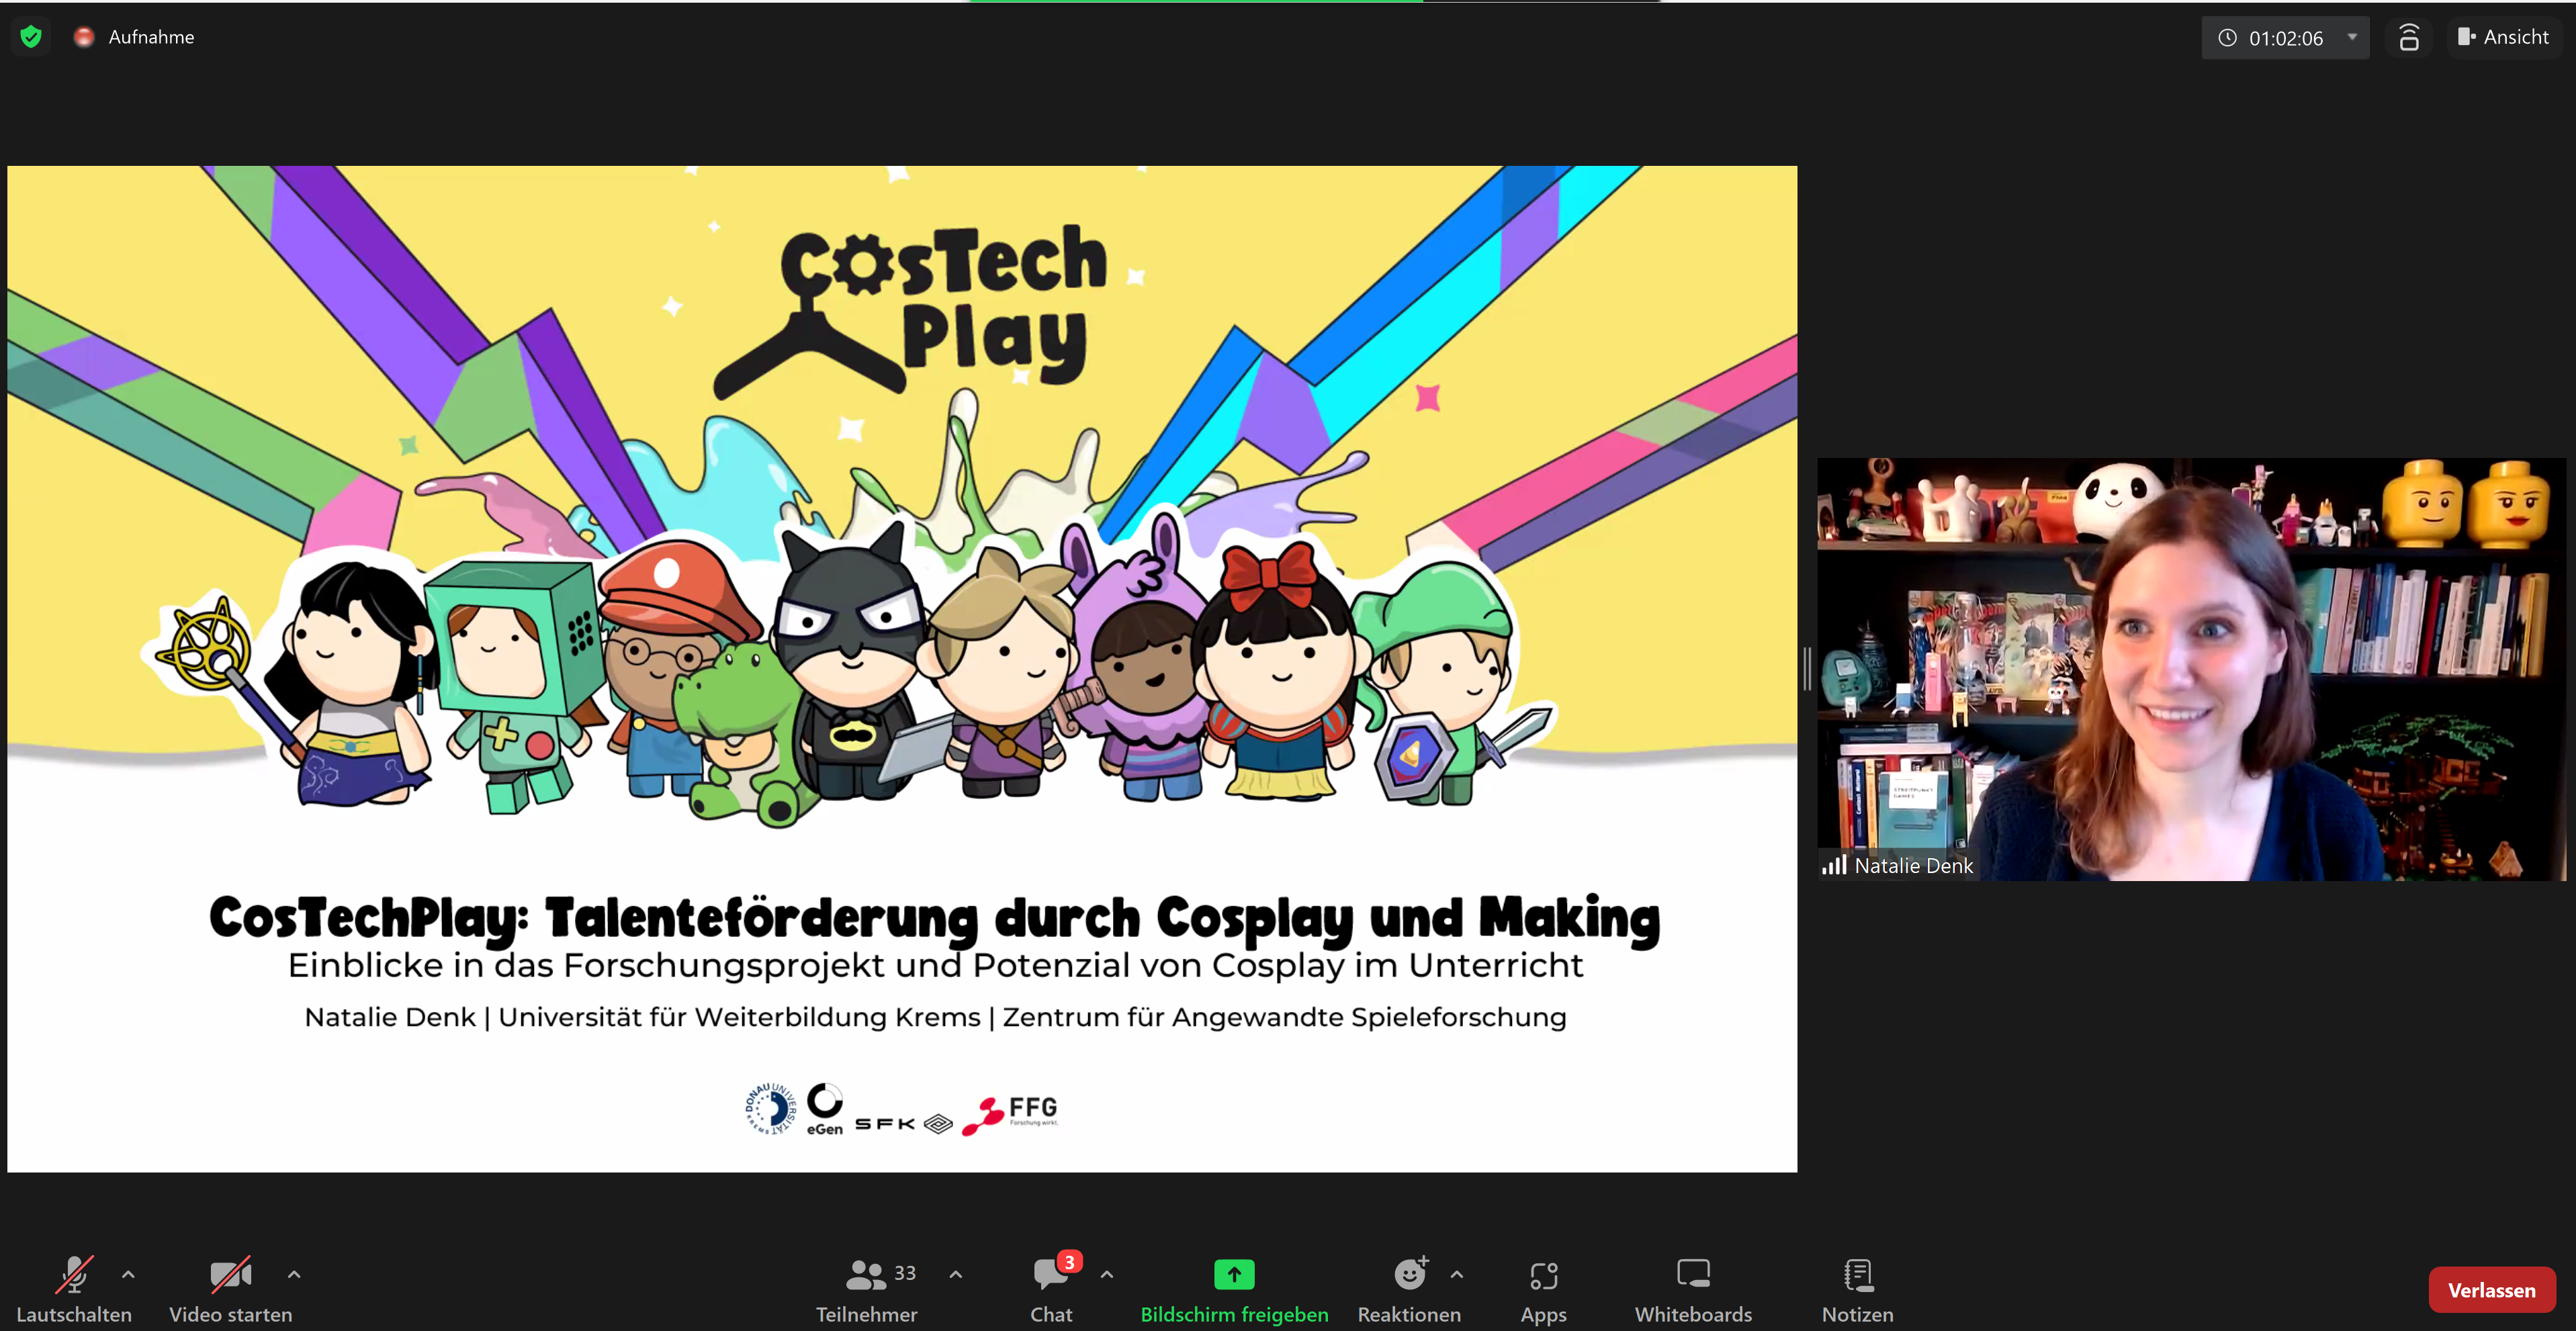2576x1331 pixels.
Task: Open the meeting timer dropdown arrow
Action: 2352,37
